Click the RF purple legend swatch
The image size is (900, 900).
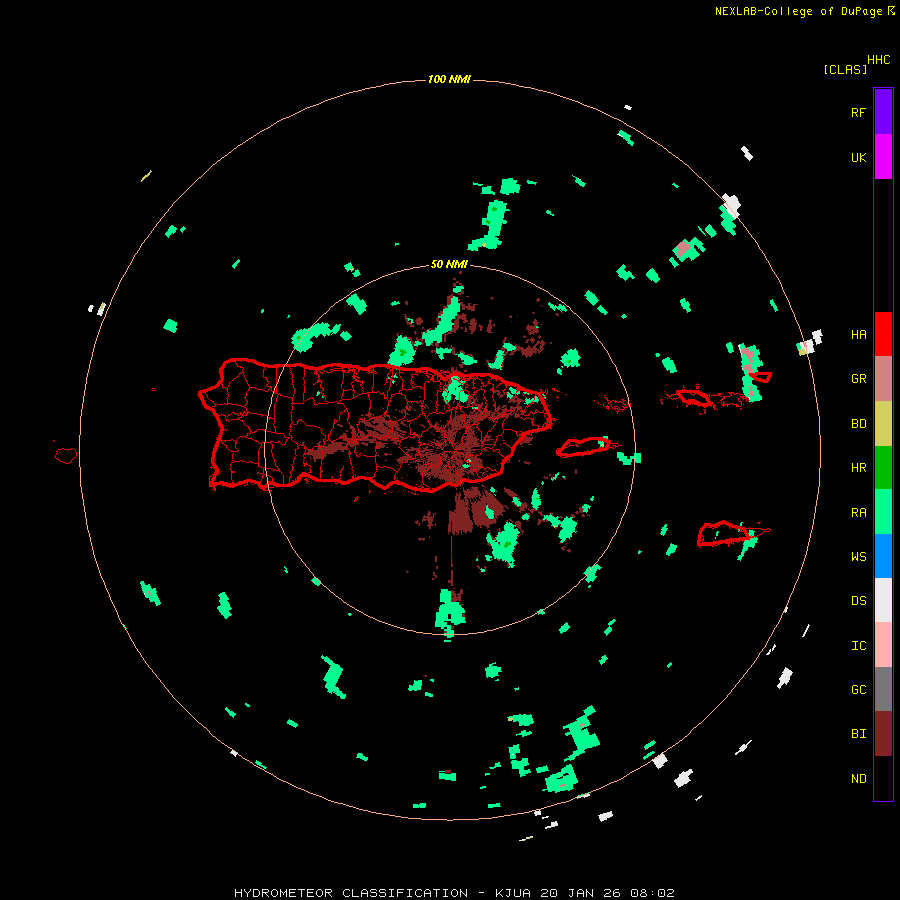coord(883,111)
